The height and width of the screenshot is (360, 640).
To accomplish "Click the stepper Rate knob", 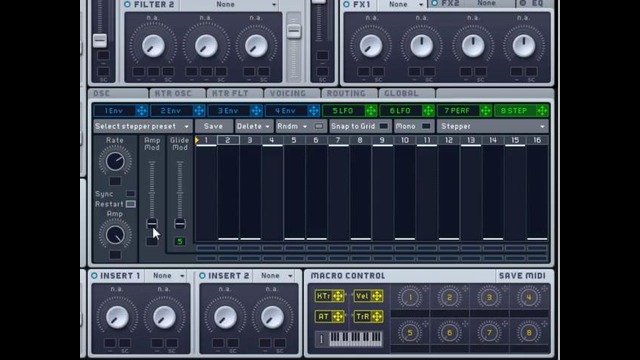I will tap(115, 161).
